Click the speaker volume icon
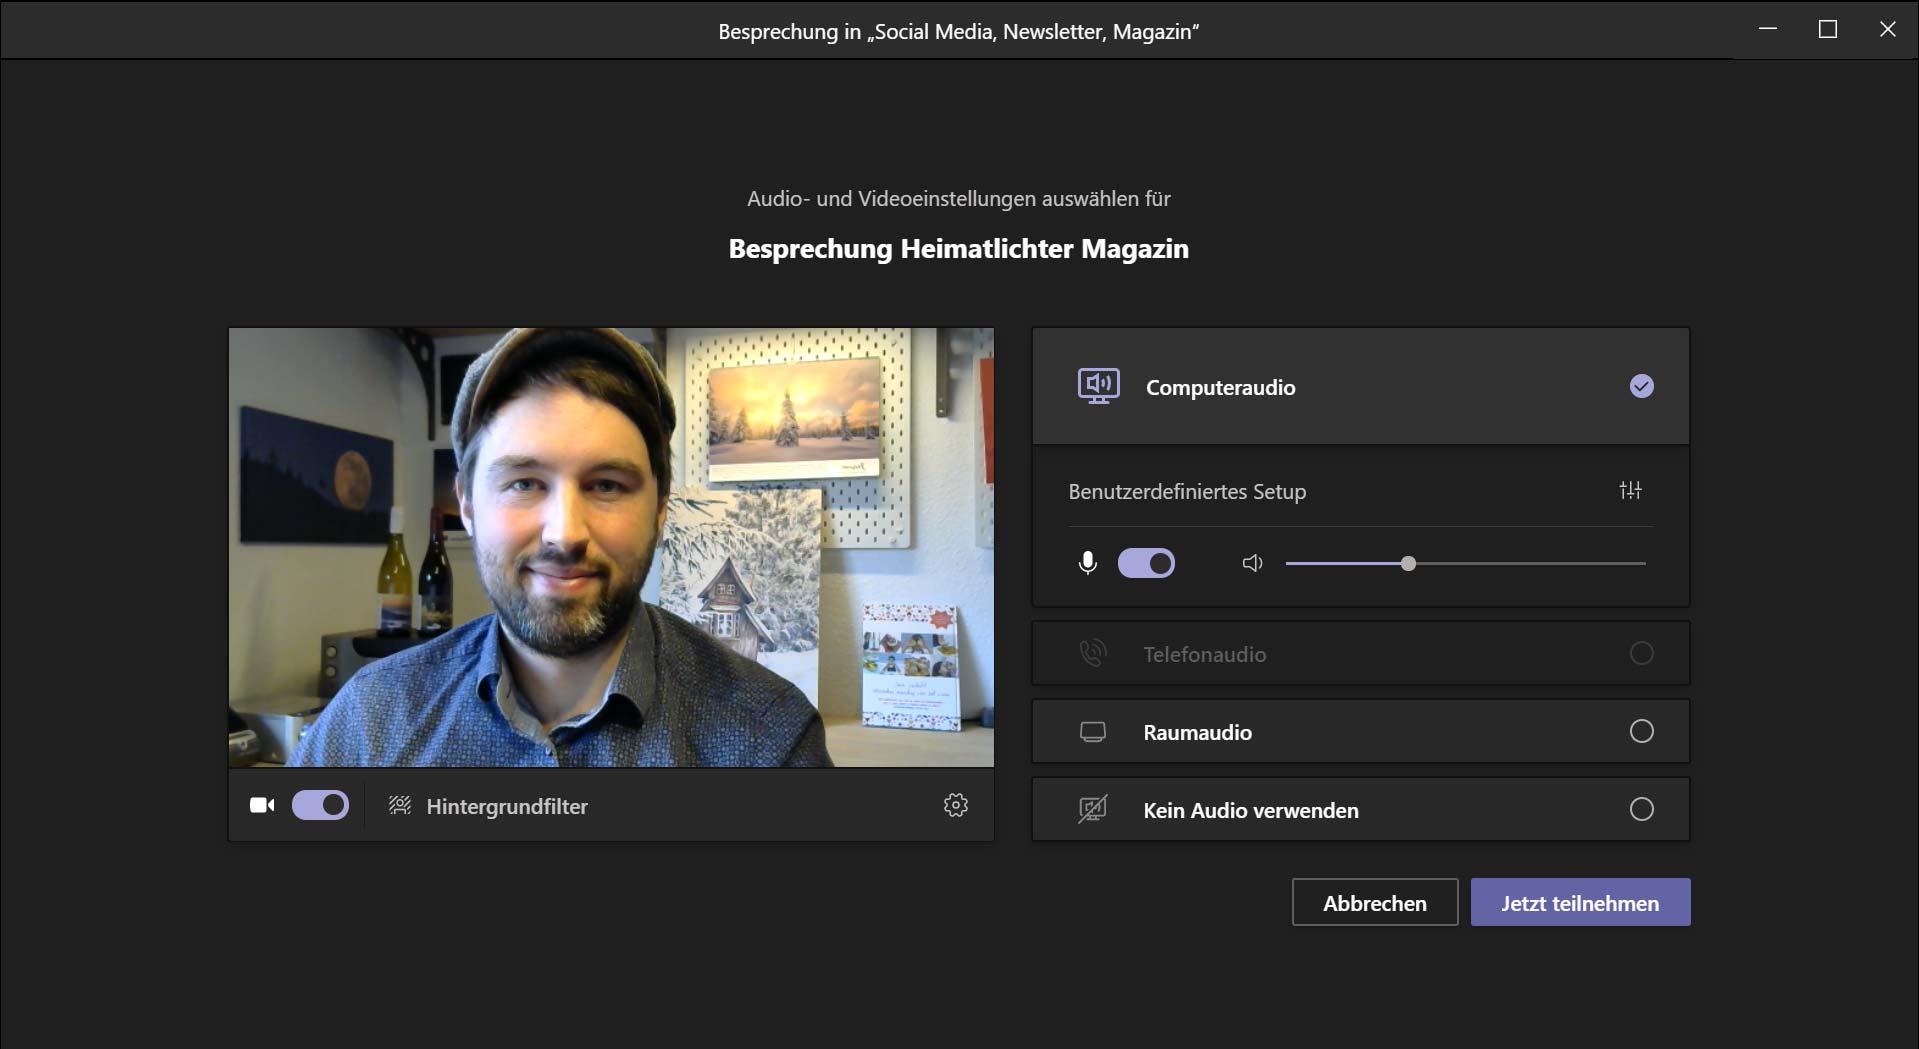This screenshot has height=1049, width=1919. 1252,564
